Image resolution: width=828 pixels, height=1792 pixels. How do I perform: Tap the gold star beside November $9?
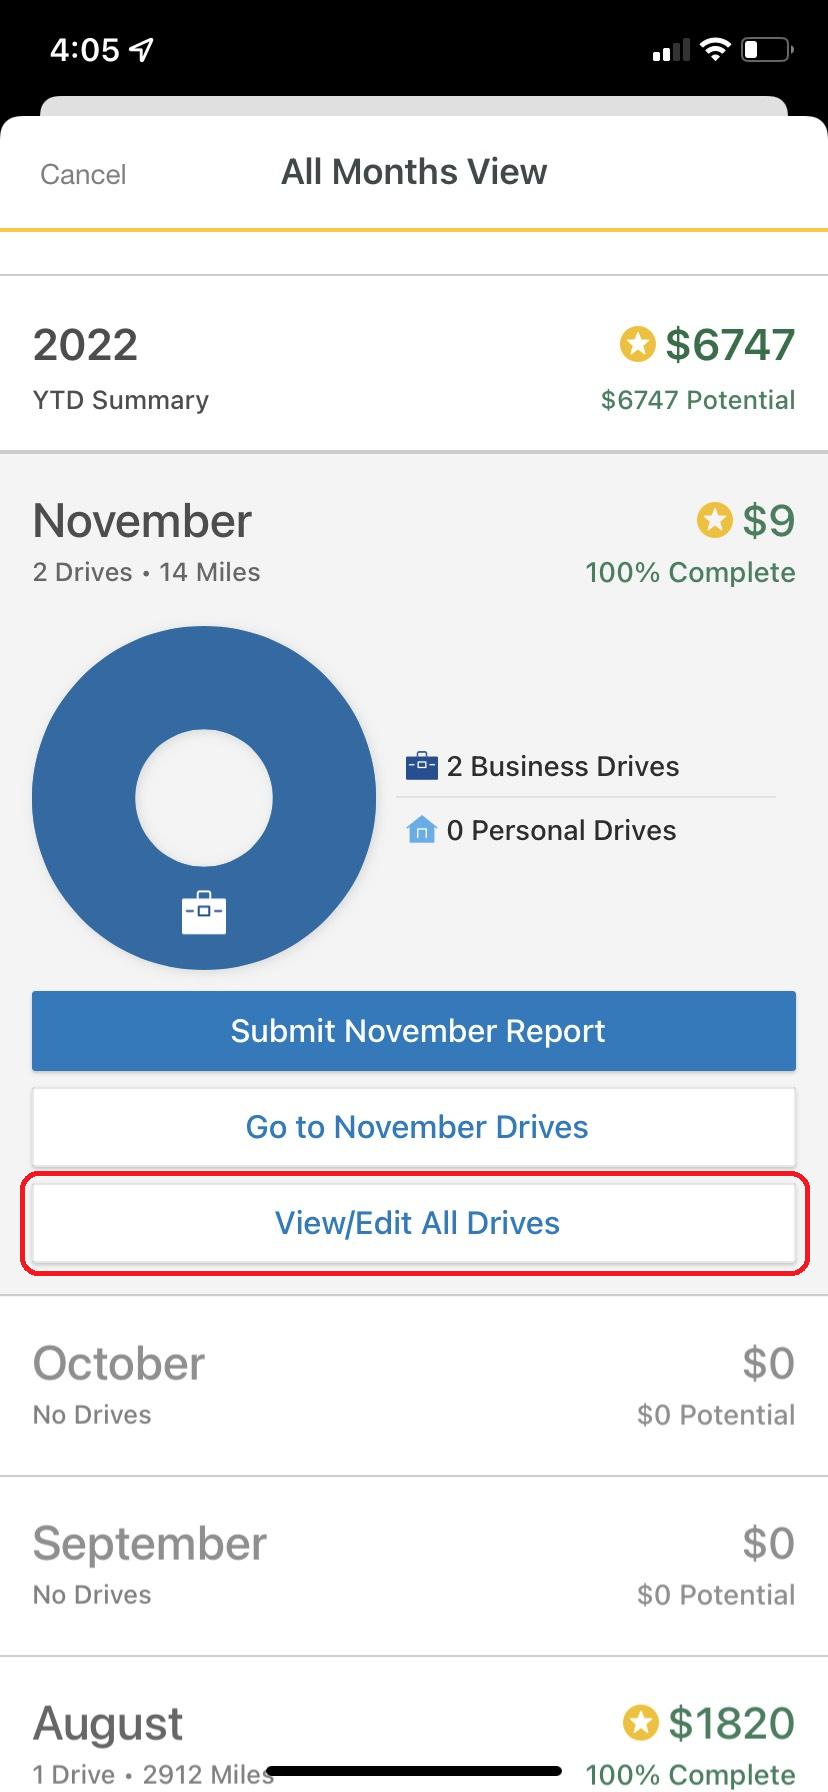point(714,520)
